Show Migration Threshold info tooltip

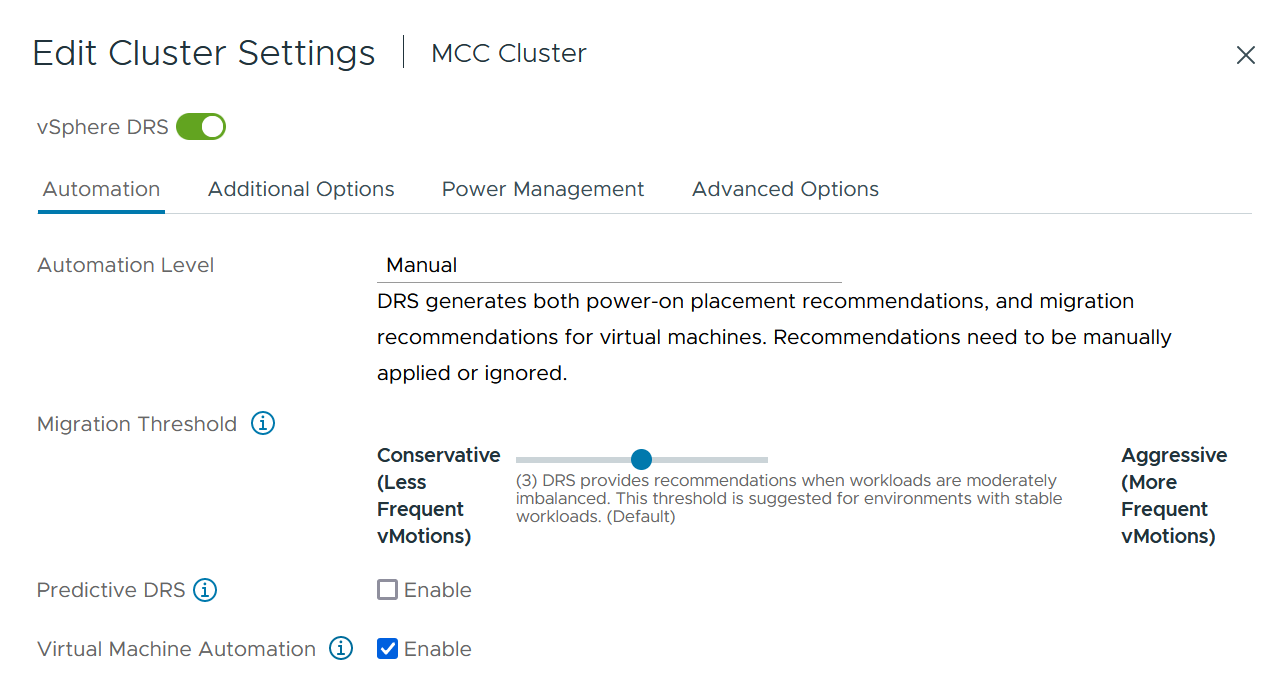(263, 424)
